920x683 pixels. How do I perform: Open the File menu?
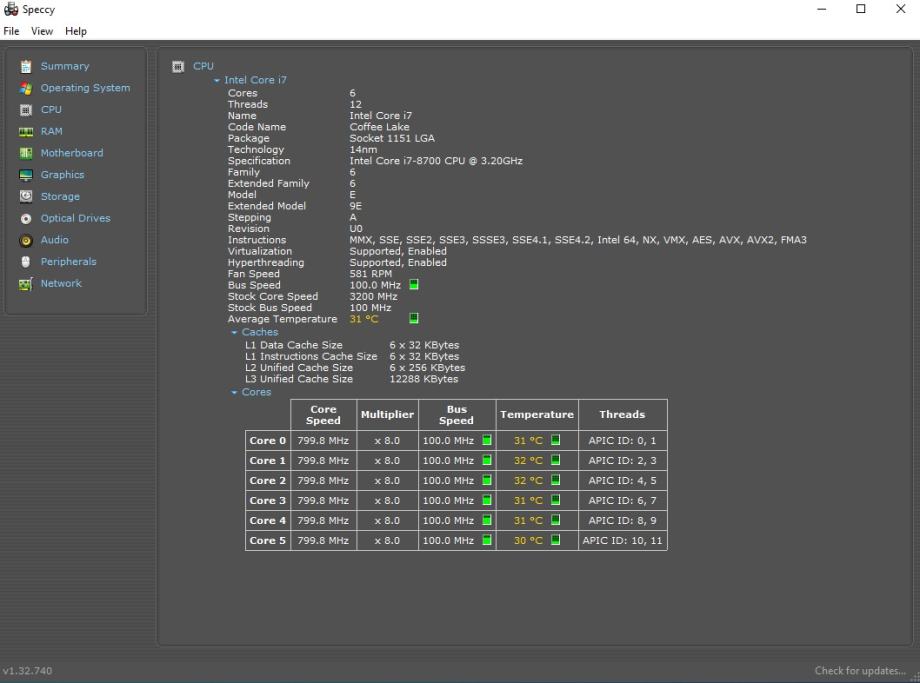point(12,31)
